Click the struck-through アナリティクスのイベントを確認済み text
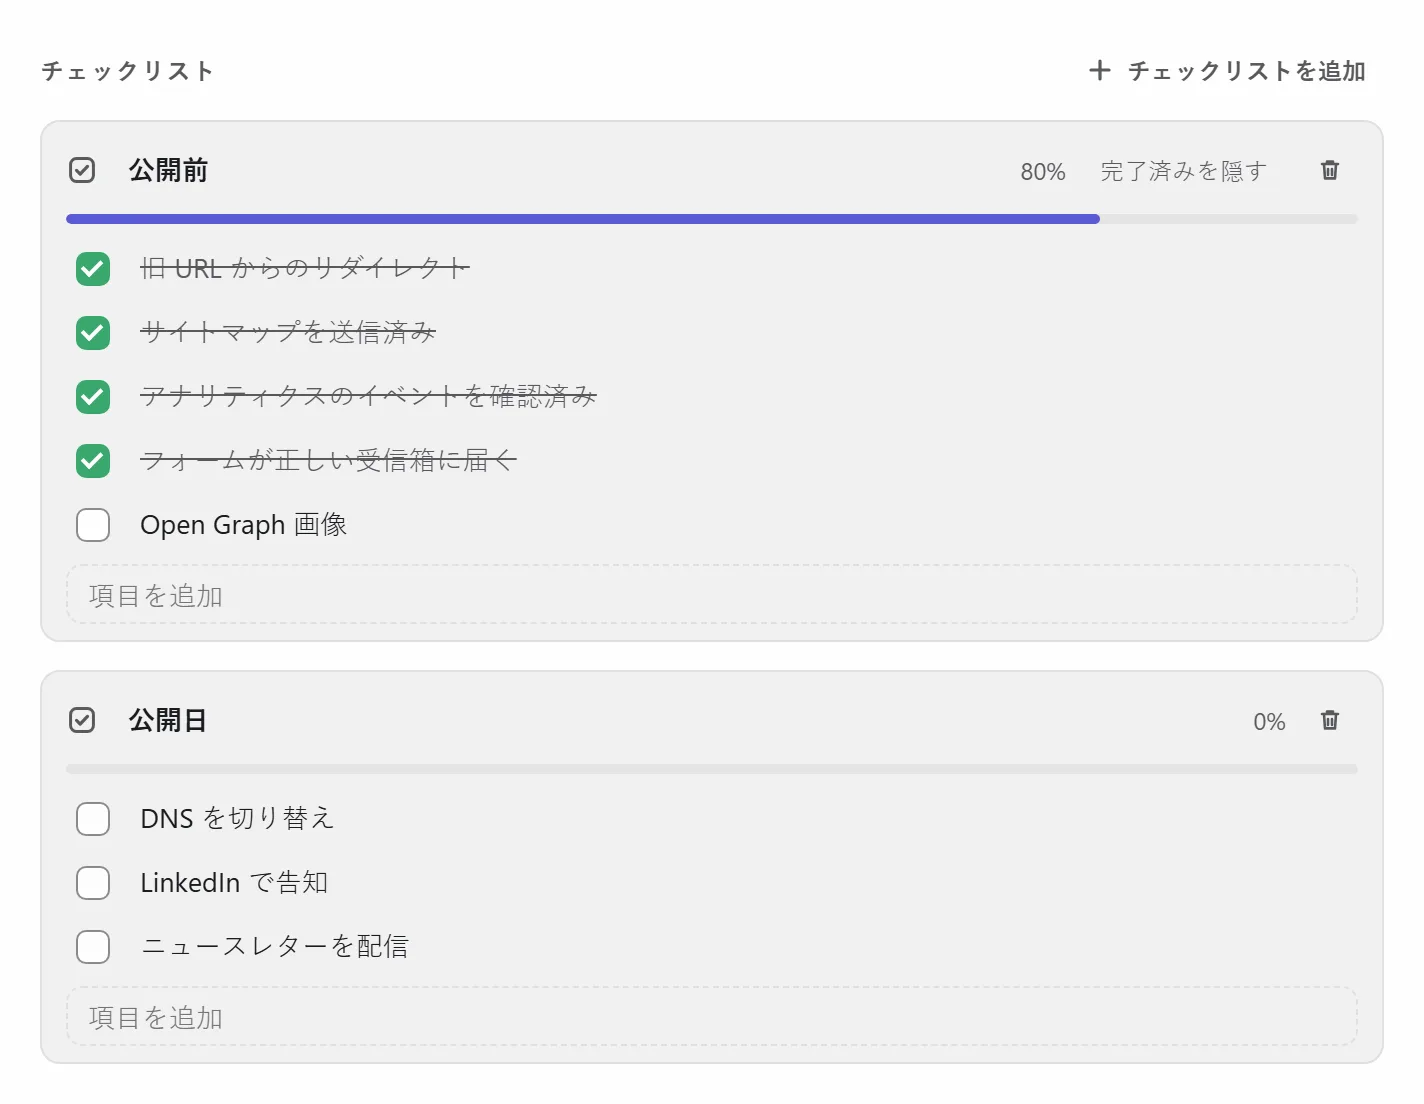The image size is (1424, 1104). click(368, 396)
